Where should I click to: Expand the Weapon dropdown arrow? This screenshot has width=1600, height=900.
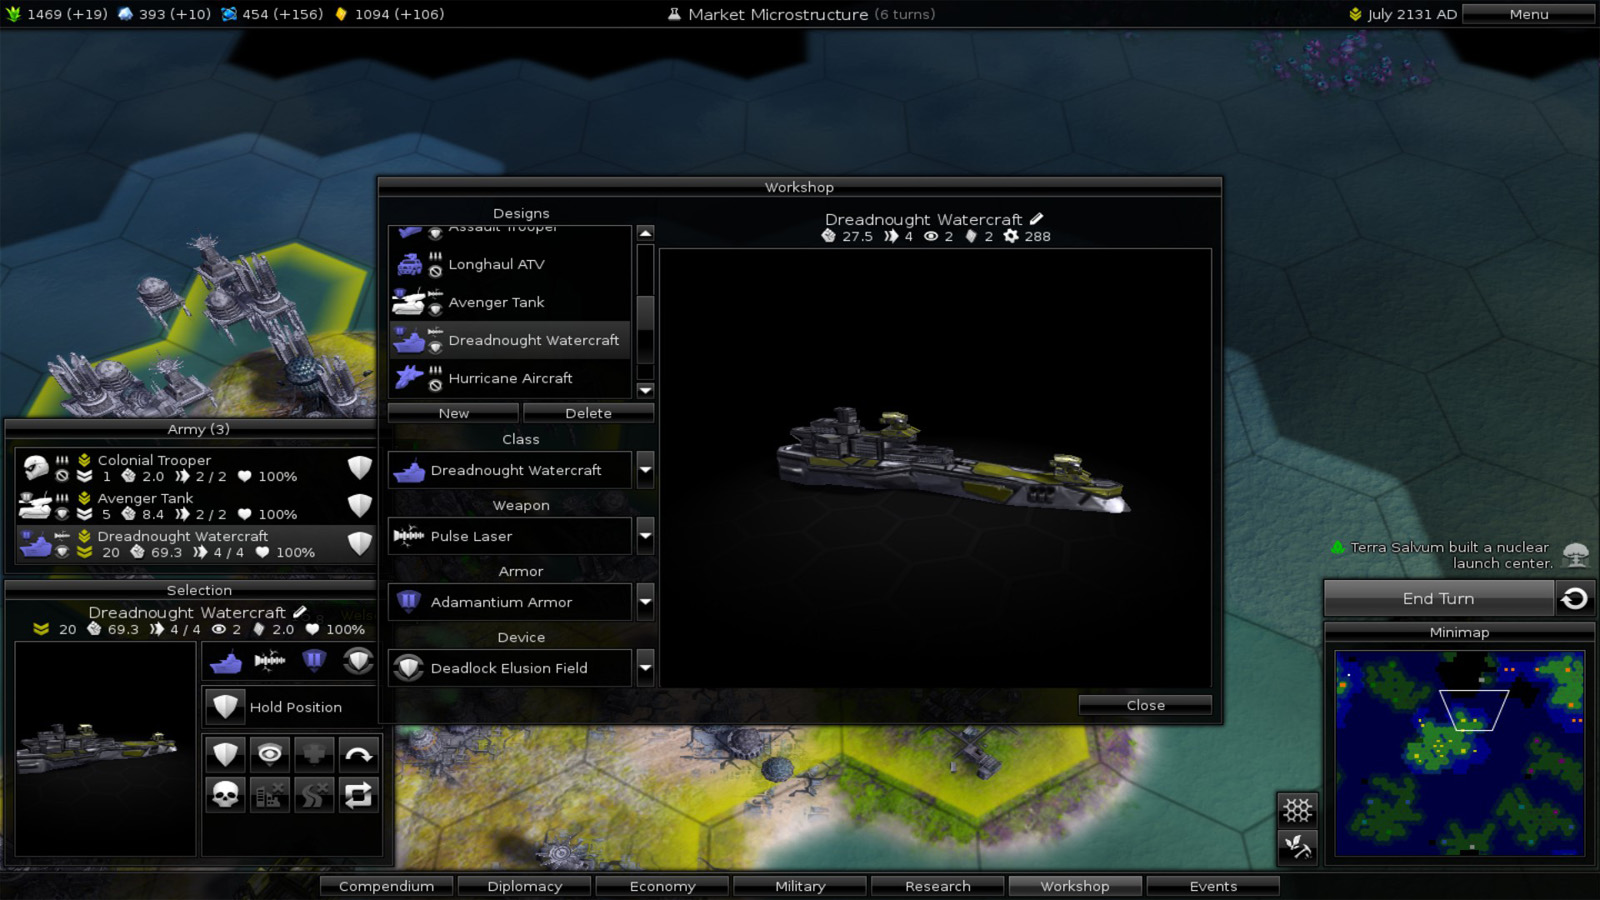click(x=645, y=535)
